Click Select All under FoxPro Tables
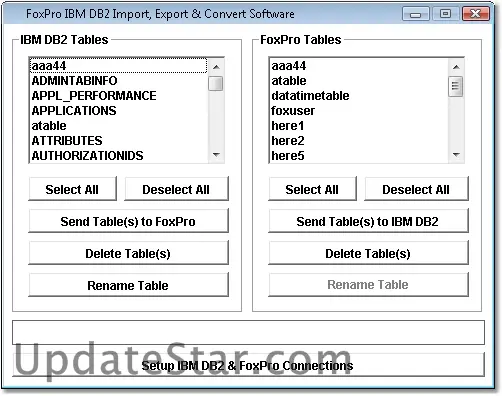This screenshot has height=396, width=502. click(312, 189)
